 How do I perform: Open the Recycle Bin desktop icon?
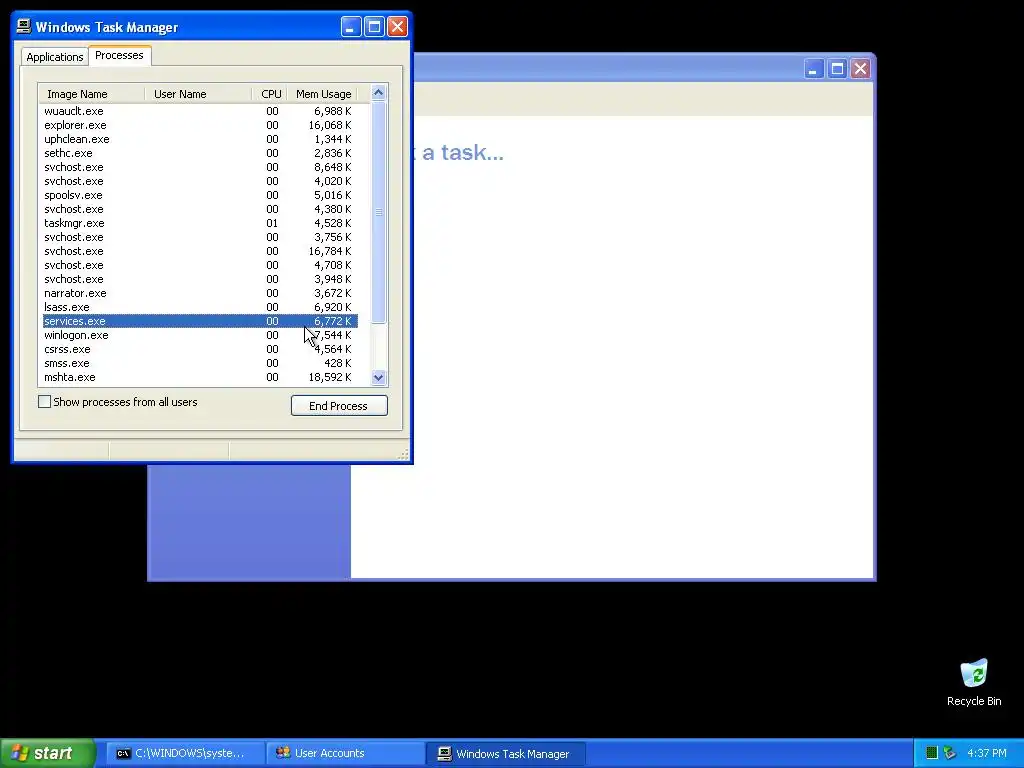(x=974, y=682)
